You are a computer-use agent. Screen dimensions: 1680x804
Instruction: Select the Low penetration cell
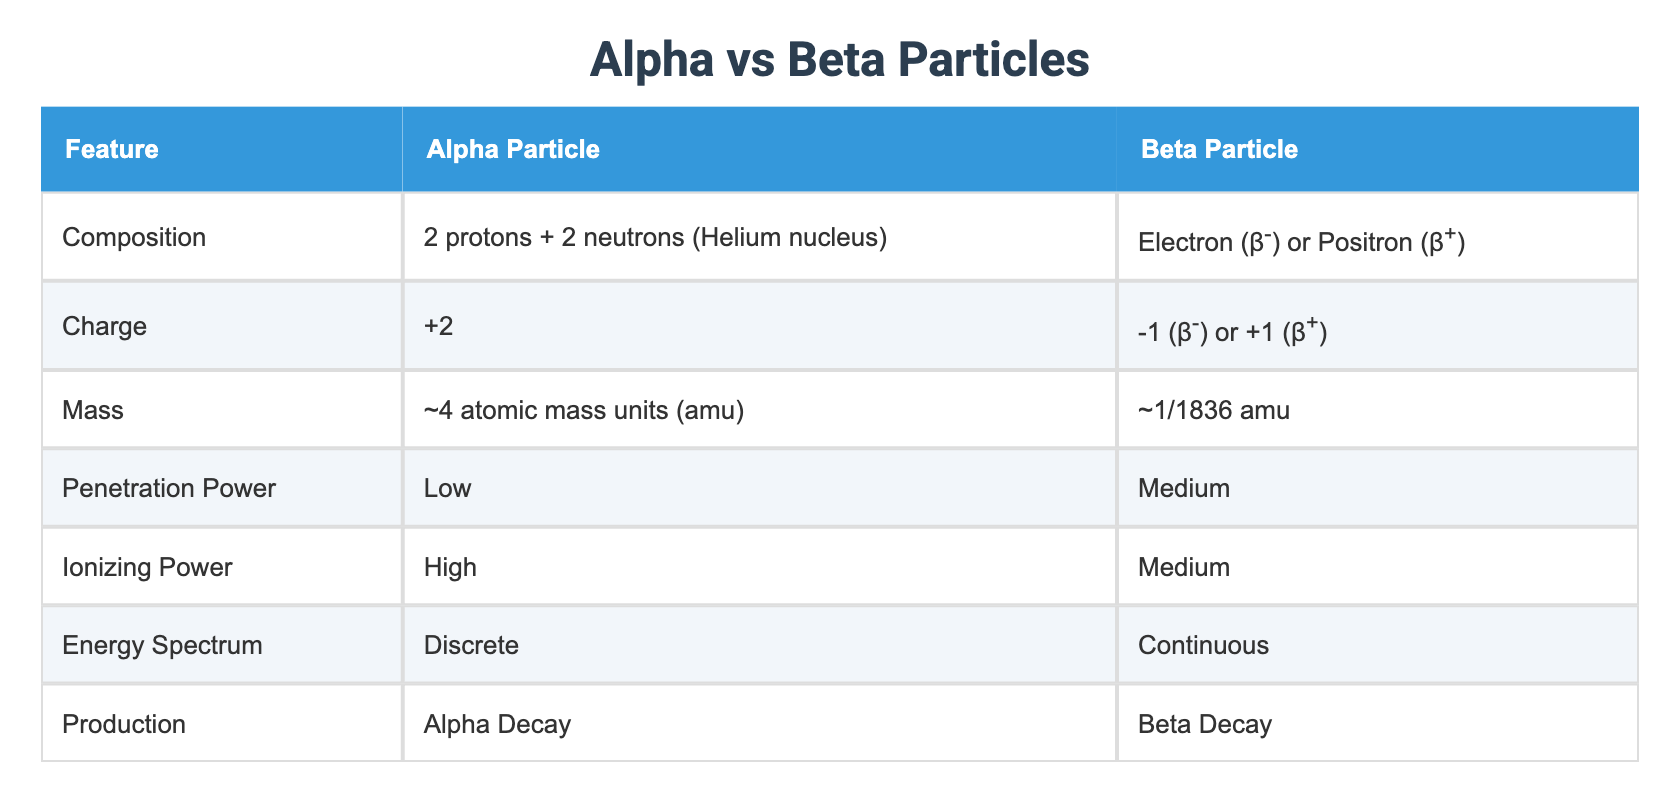[759, 488]
